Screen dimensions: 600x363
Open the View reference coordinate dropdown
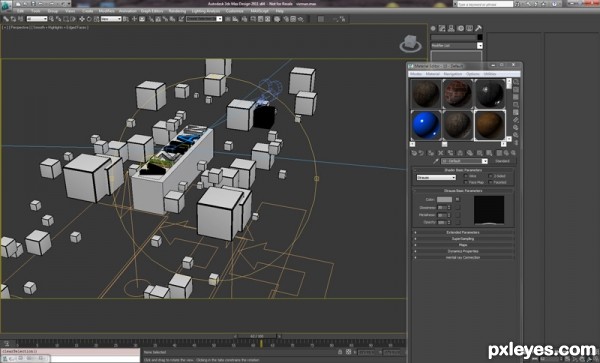click(x=111, y=19)
